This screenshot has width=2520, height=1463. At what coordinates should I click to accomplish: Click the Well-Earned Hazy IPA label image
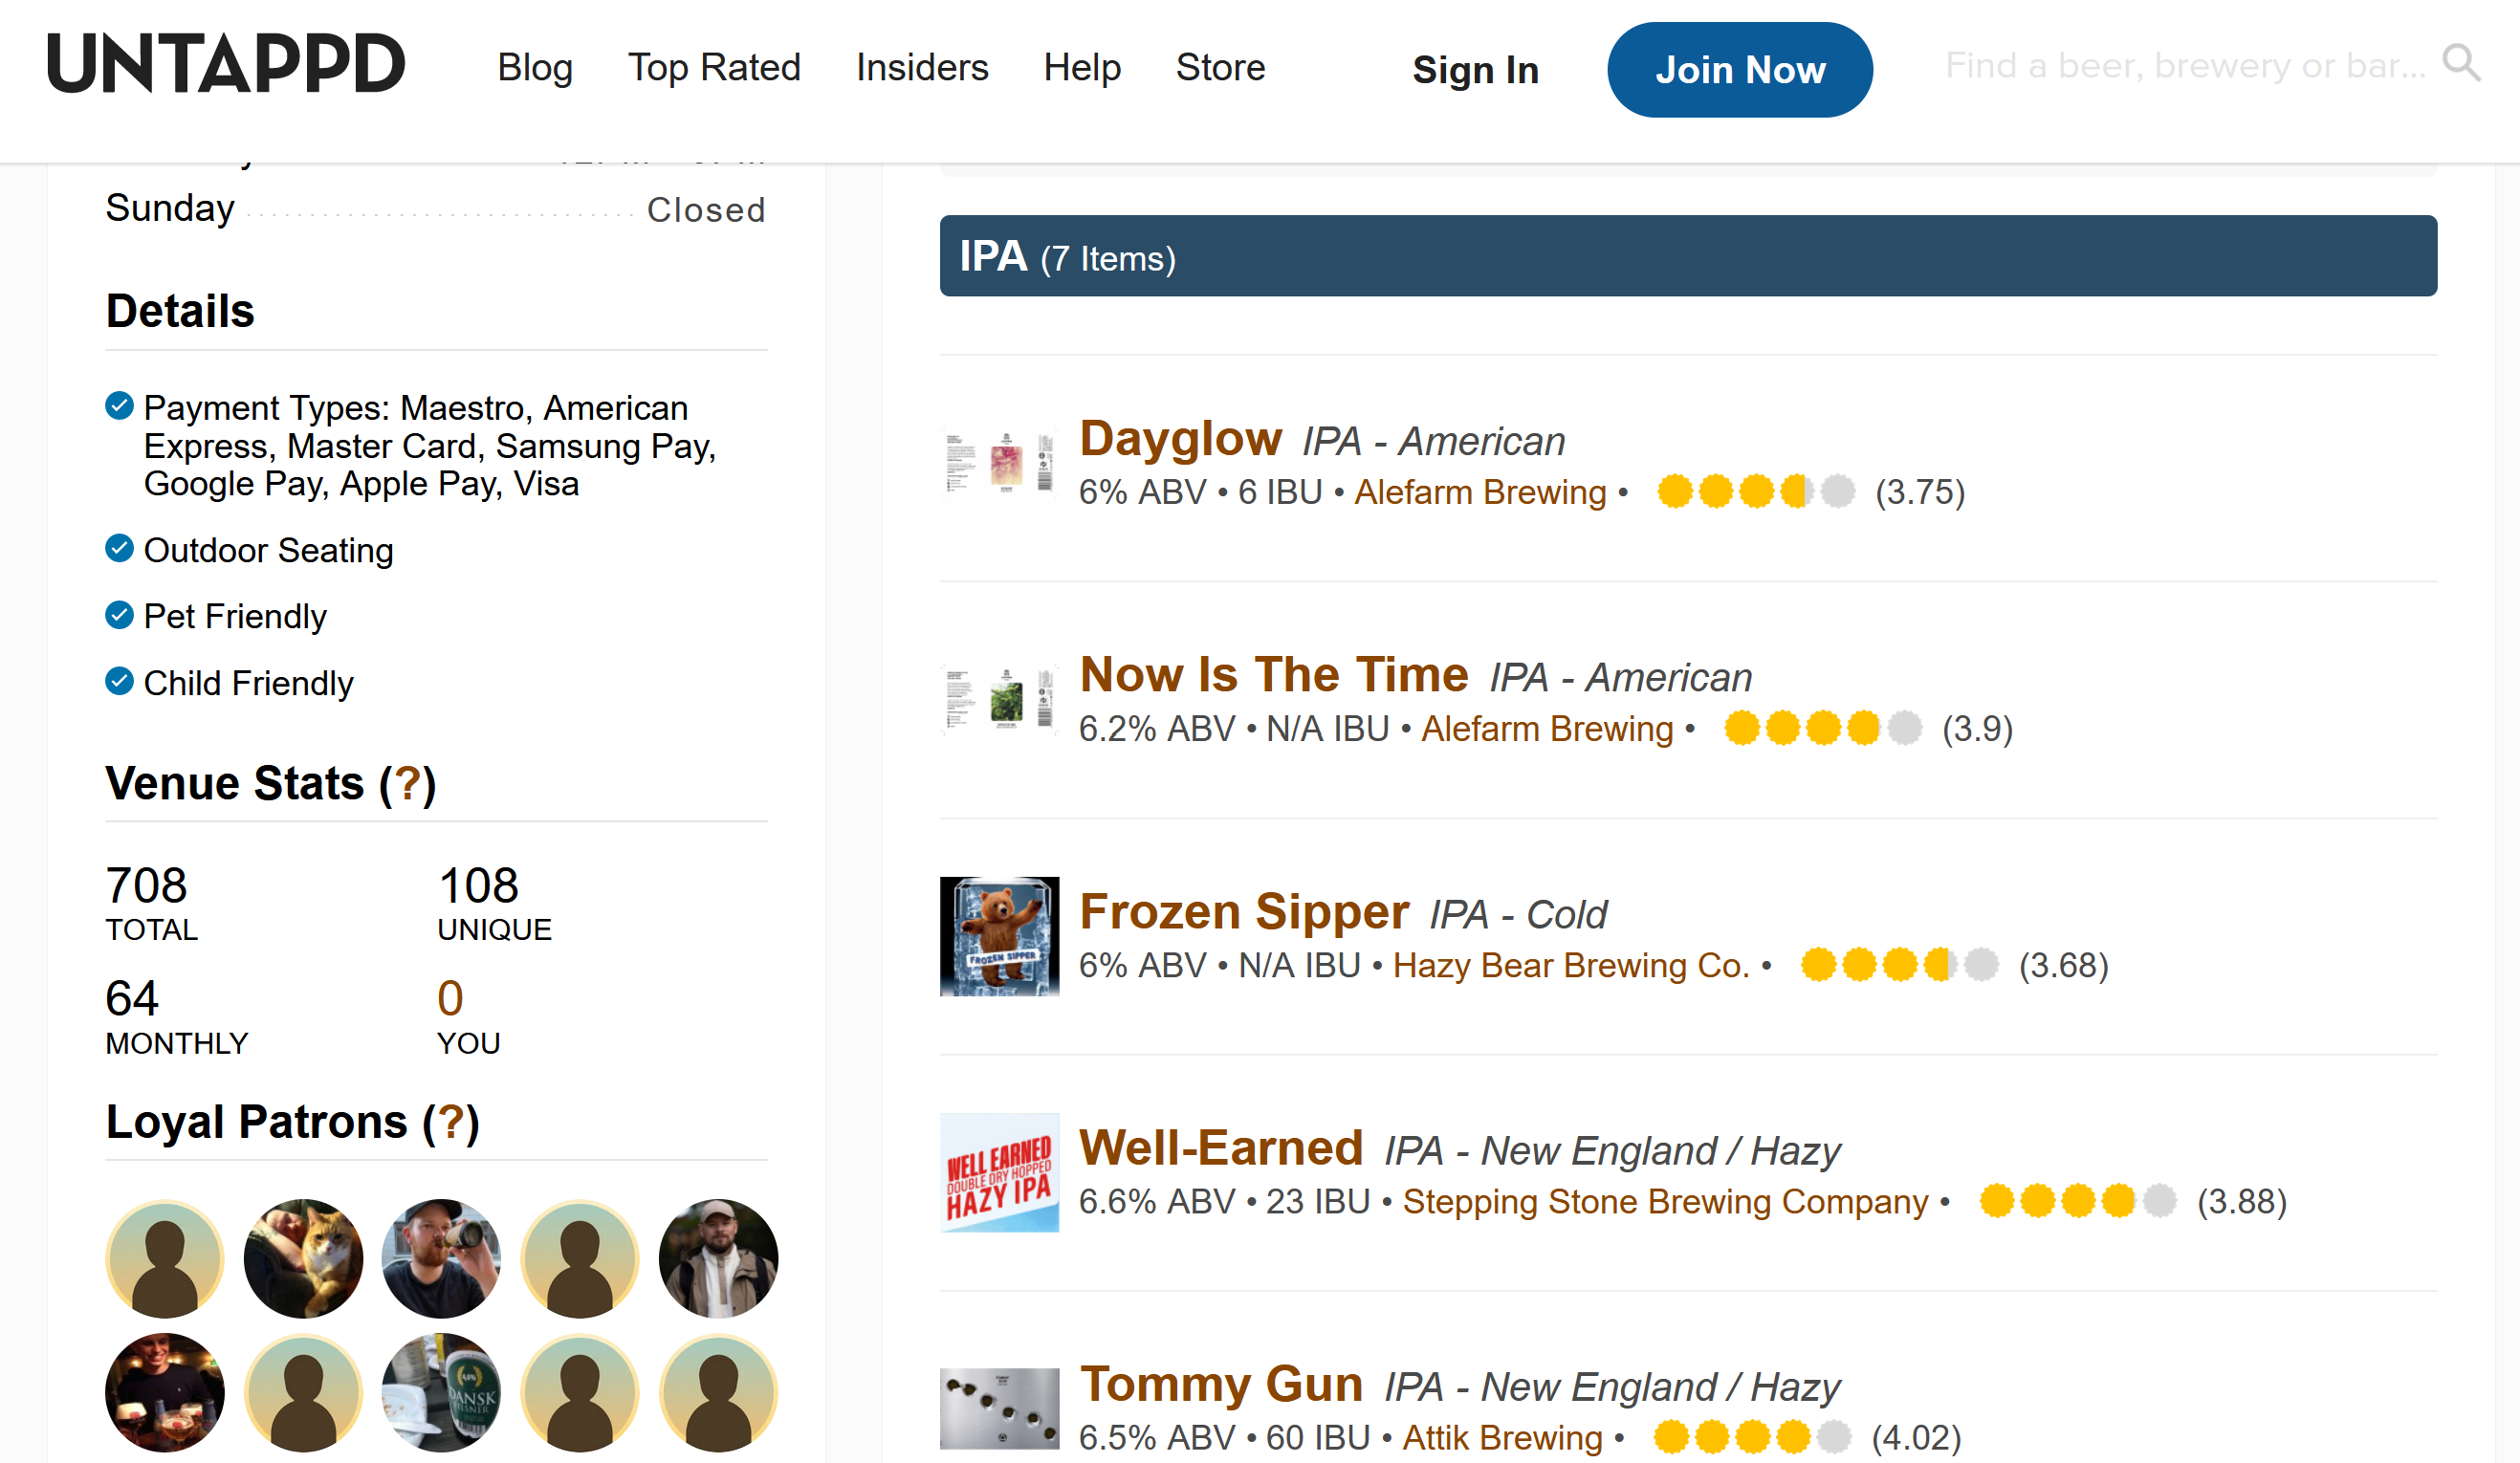[x=999, y=1173]
